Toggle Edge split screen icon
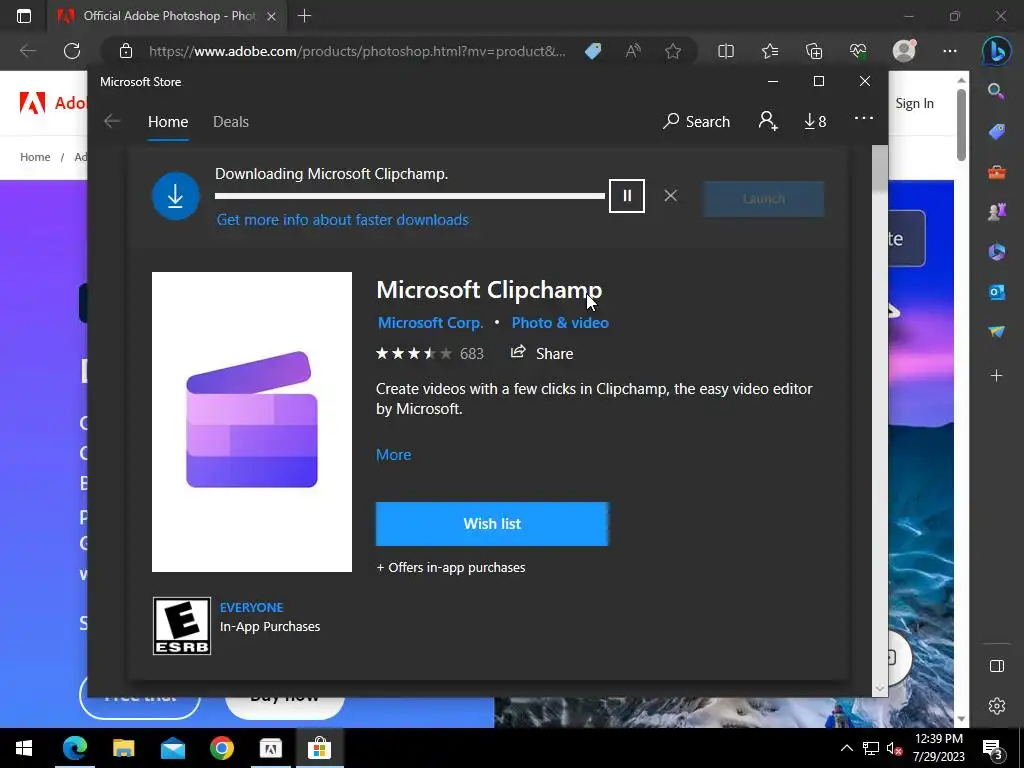Screen dimensions: 1024x768 pyautogui.click(x=726, y=51)
